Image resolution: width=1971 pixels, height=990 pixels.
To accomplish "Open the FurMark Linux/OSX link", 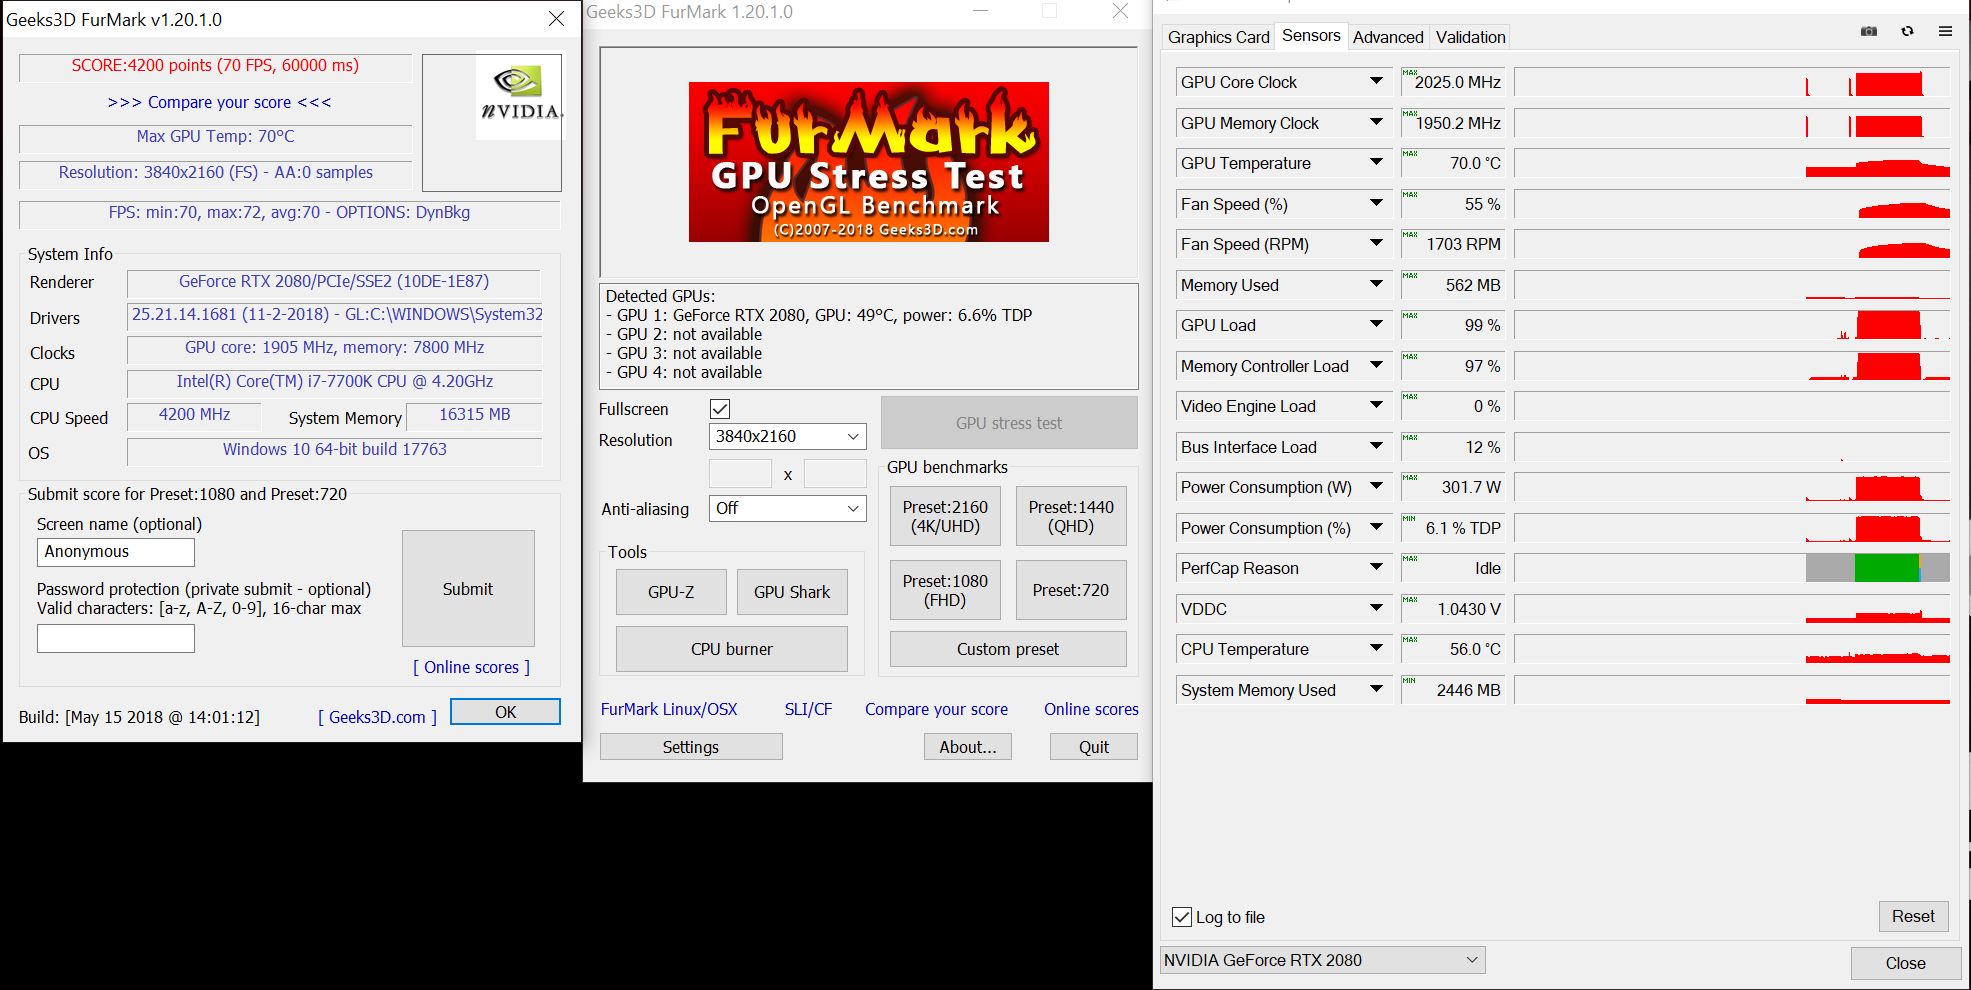I will [669, 709].
